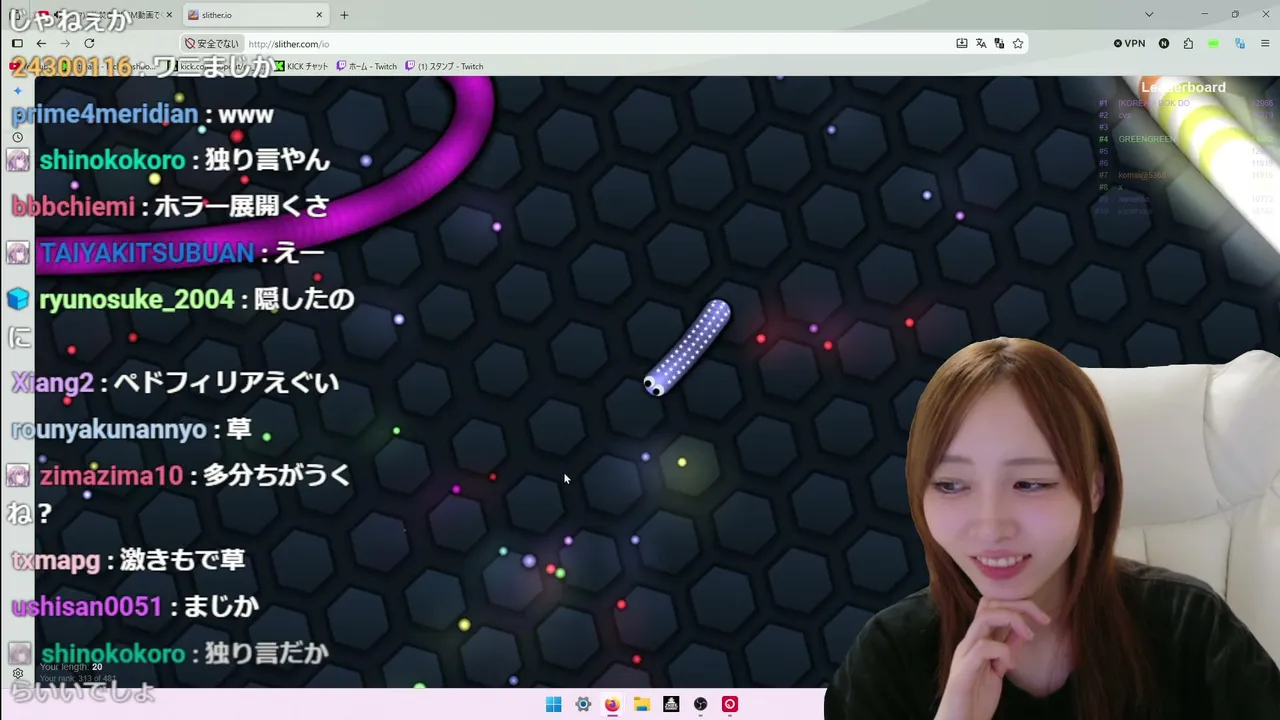This screenshot has height=720, width=1280.
Task: Click username Xiang2 in chat
Action: tap(52, 383)
